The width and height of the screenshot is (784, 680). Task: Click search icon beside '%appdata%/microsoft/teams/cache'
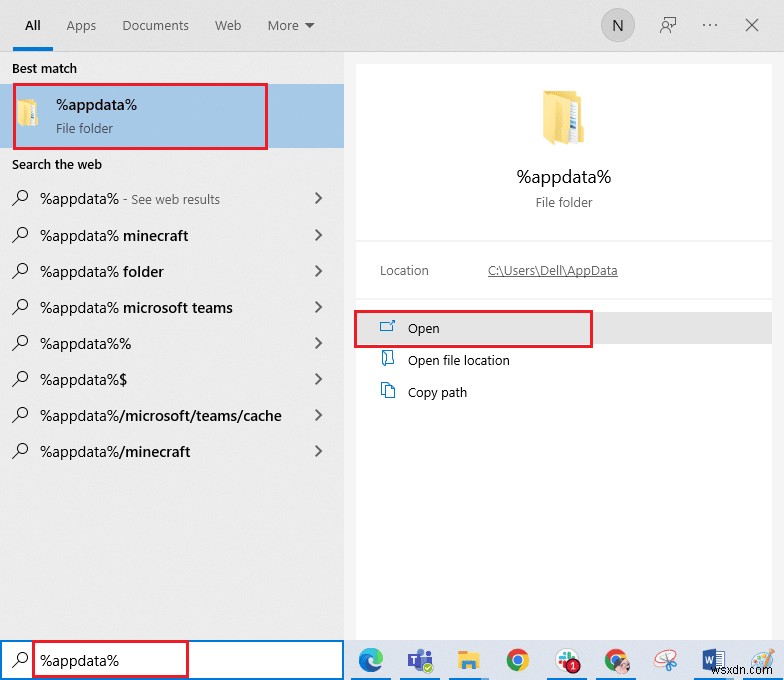click(x=20, y=414)
